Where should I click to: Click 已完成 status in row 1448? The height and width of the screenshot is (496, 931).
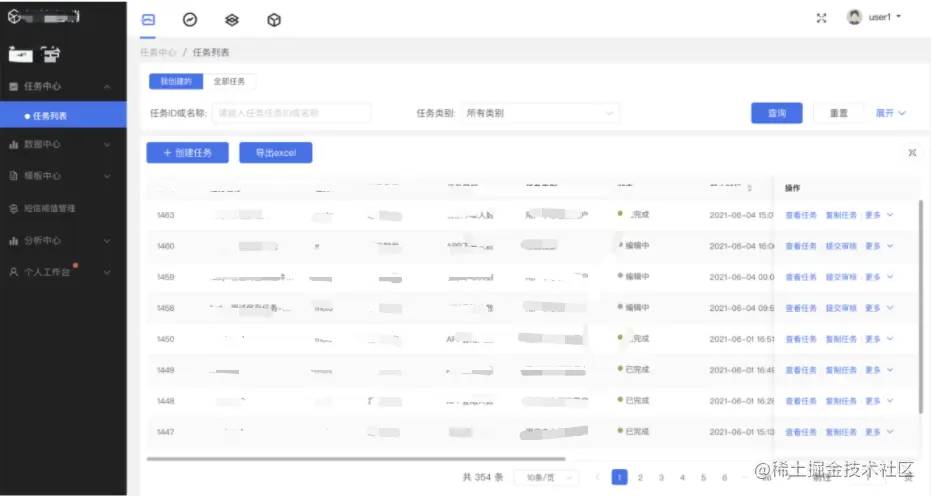(634, 400)
